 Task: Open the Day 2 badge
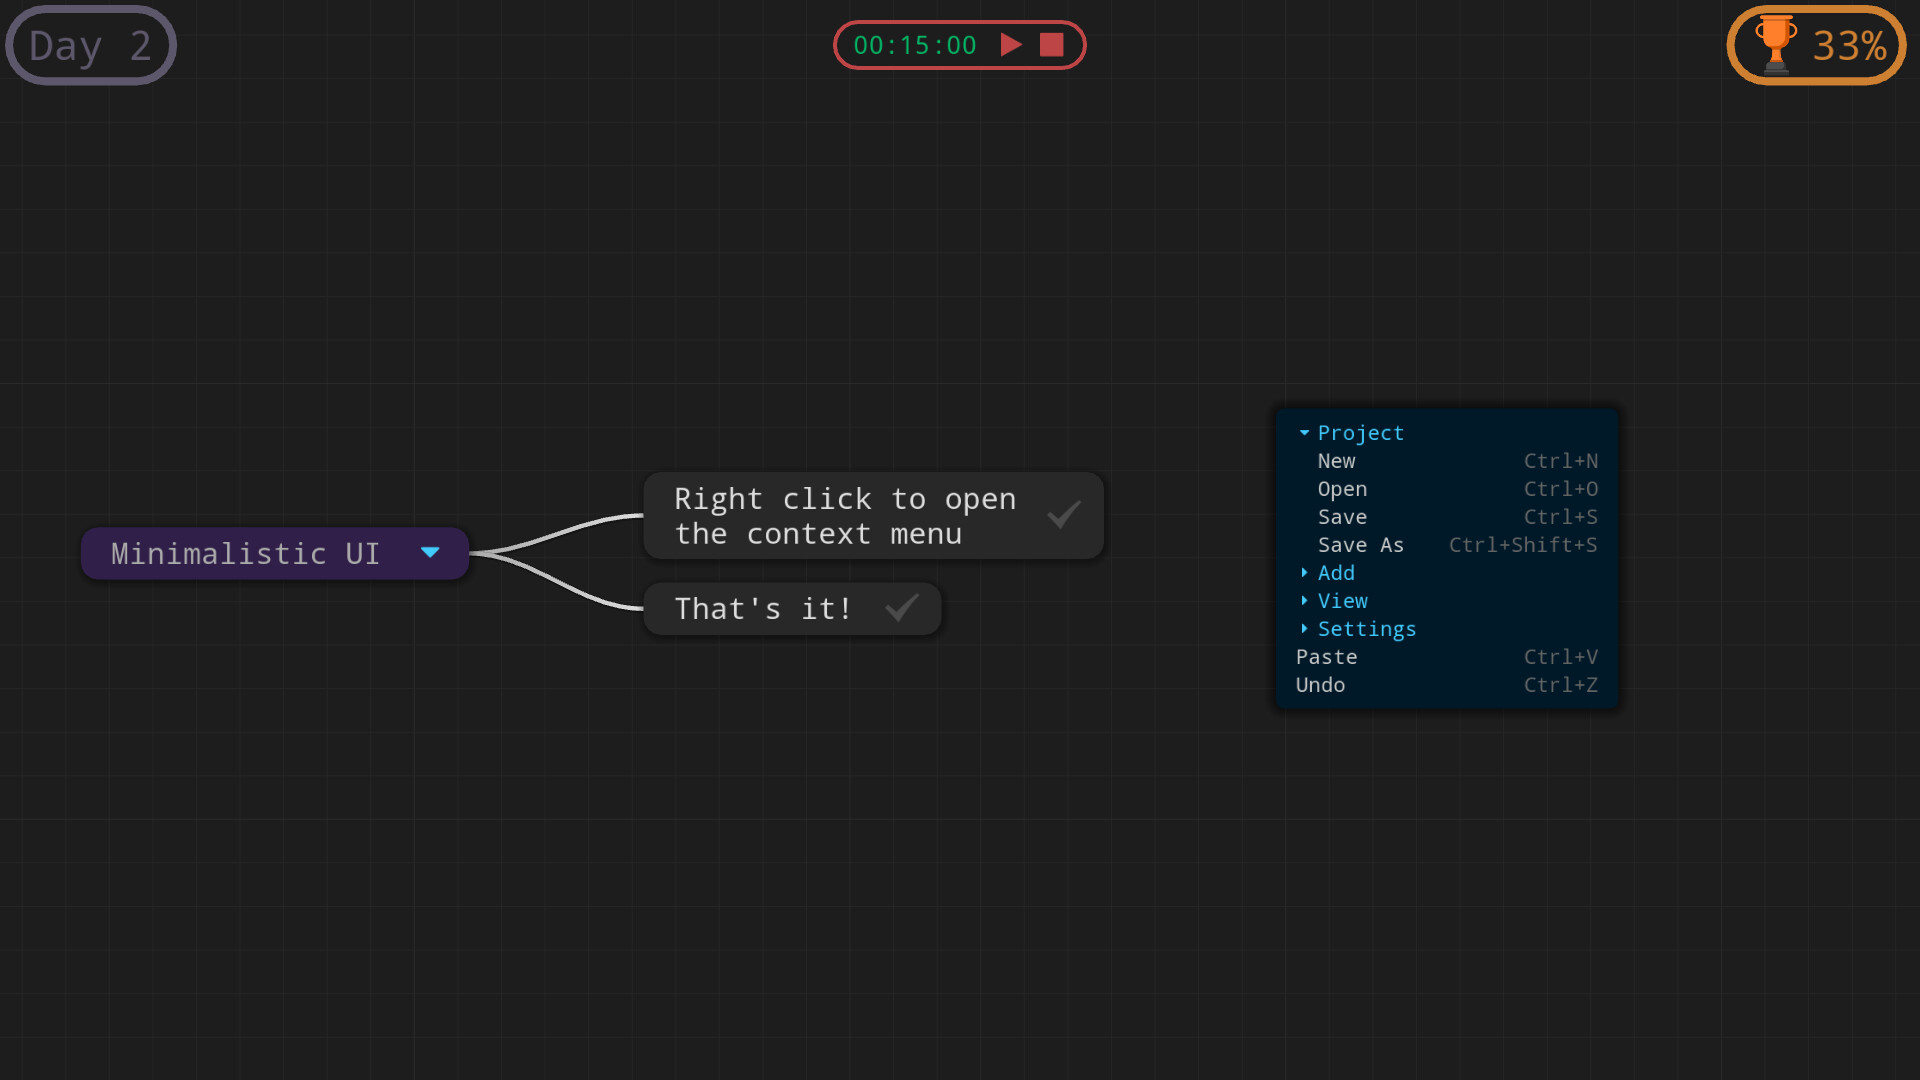91,46
